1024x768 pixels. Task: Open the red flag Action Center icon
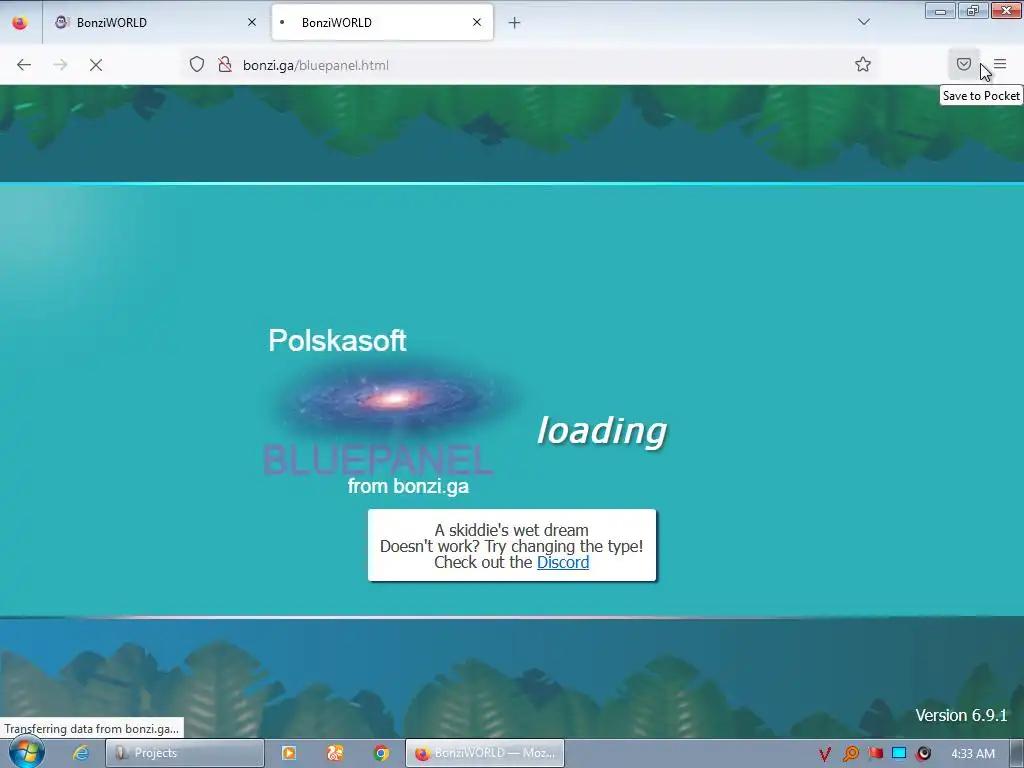click(875, 754)
